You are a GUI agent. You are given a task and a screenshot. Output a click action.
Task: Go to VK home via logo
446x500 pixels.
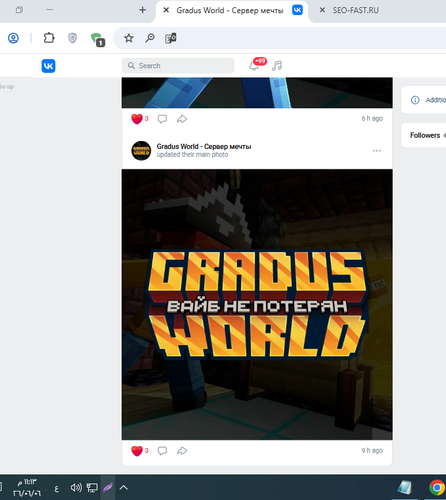[48, 66]
